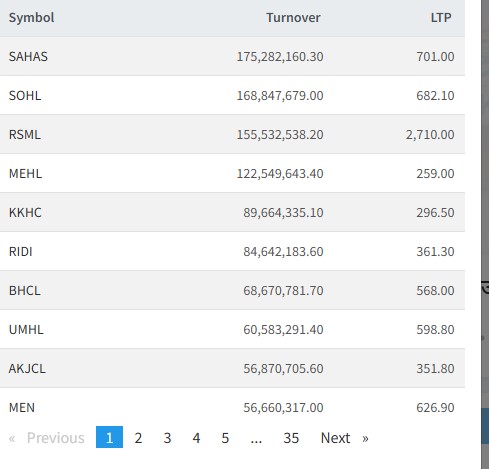Click the MEHL symbol
Screen dimensions: 489x469
pyautogui.click(x=25, y=173)
